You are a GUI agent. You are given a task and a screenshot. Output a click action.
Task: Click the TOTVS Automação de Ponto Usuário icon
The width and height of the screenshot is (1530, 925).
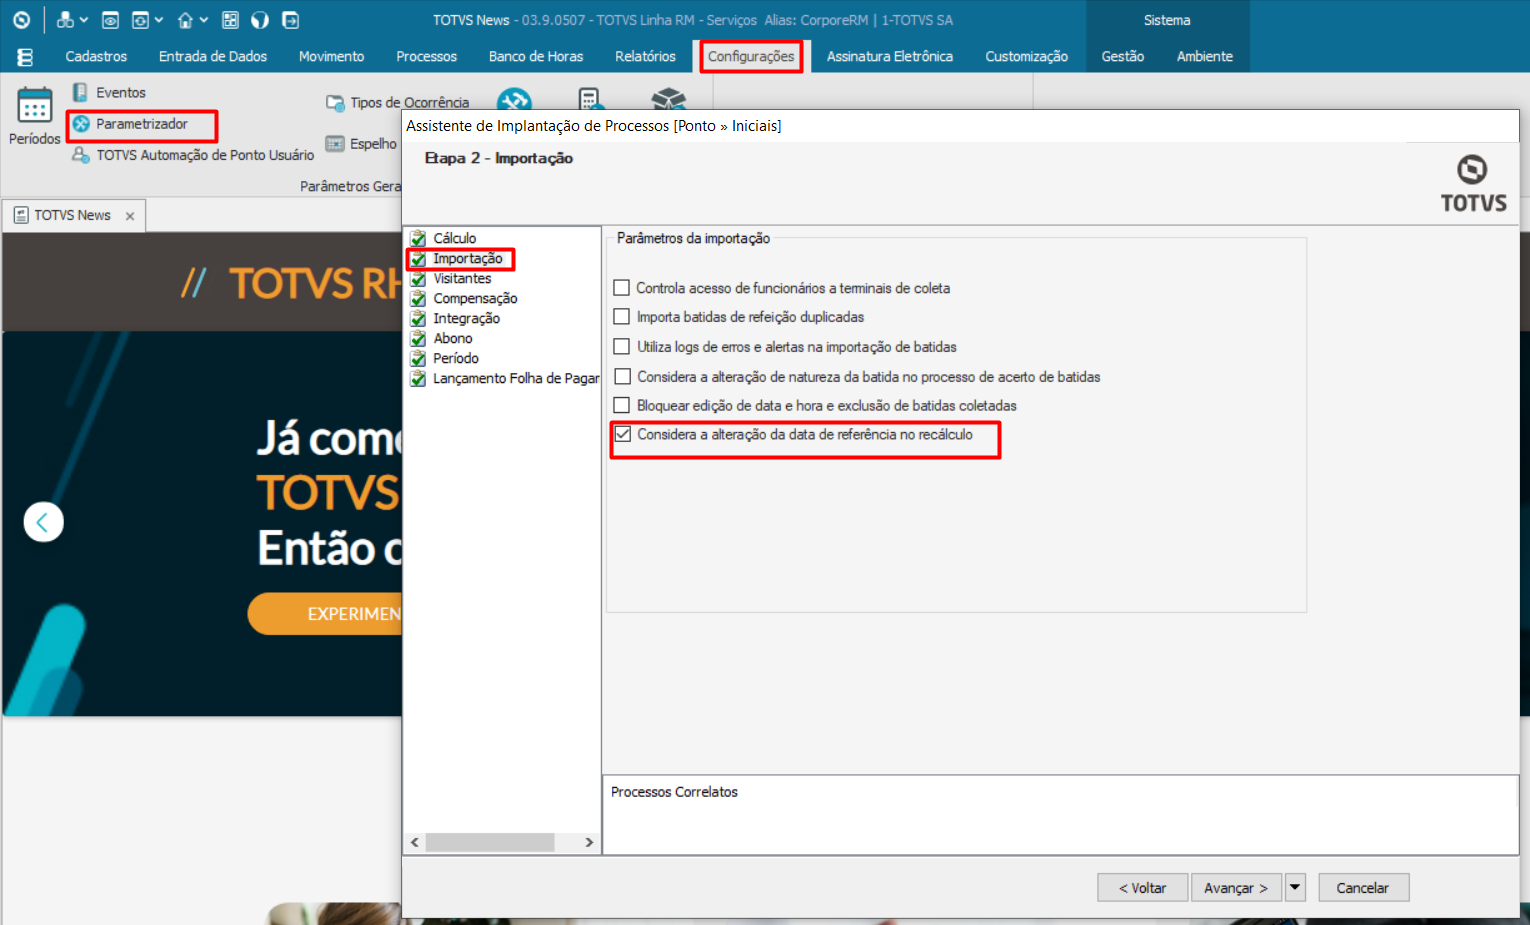click(81, 155)
